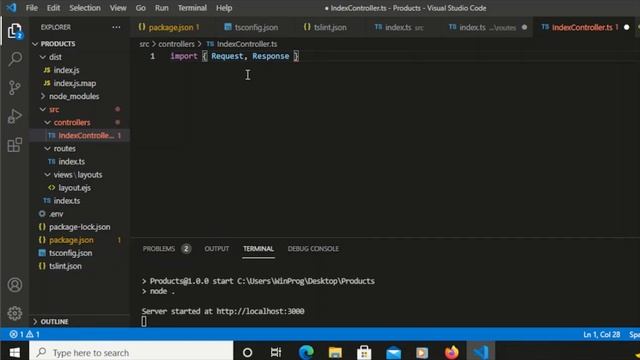The width and height of the screenshot is (640, 360).
Task: Open the media player taskbar icon
Action: (x=422, y=352)
